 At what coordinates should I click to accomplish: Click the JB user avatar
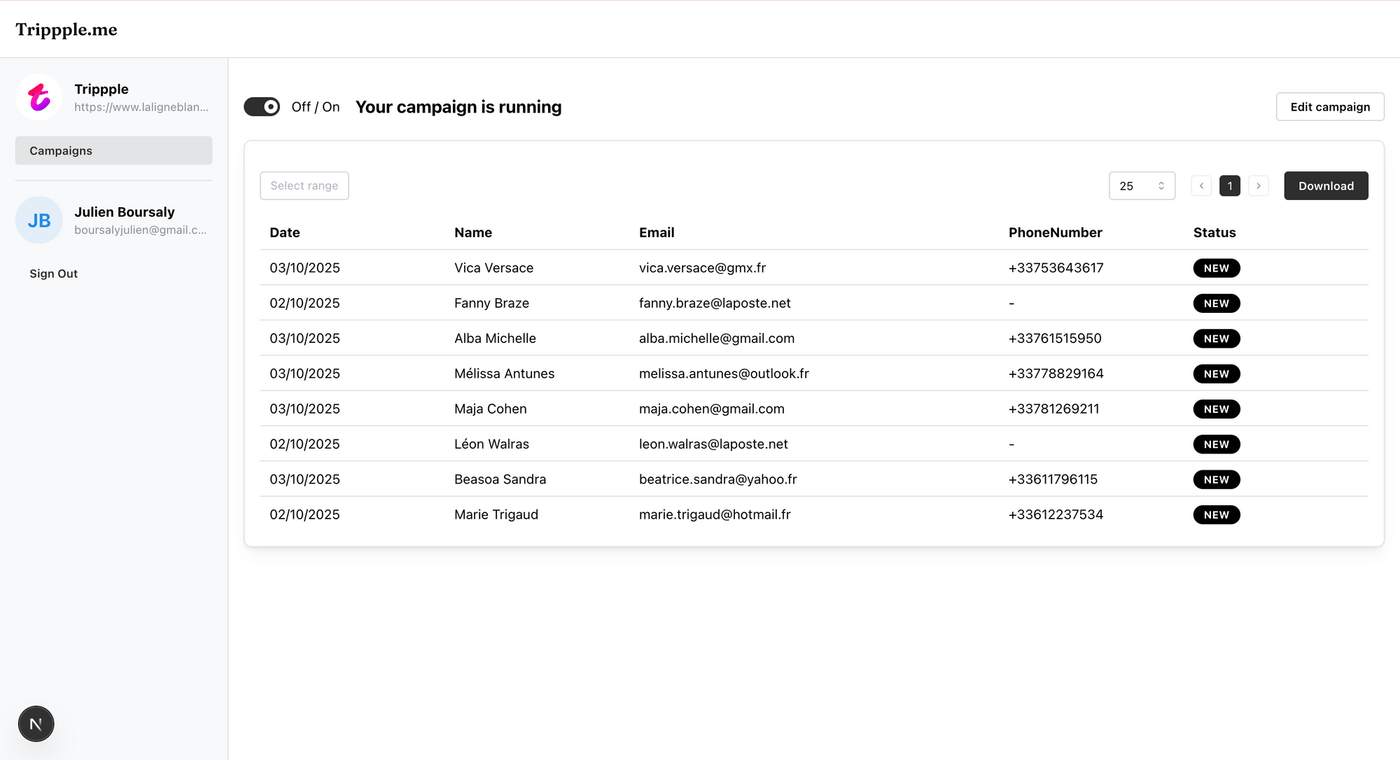39,220
